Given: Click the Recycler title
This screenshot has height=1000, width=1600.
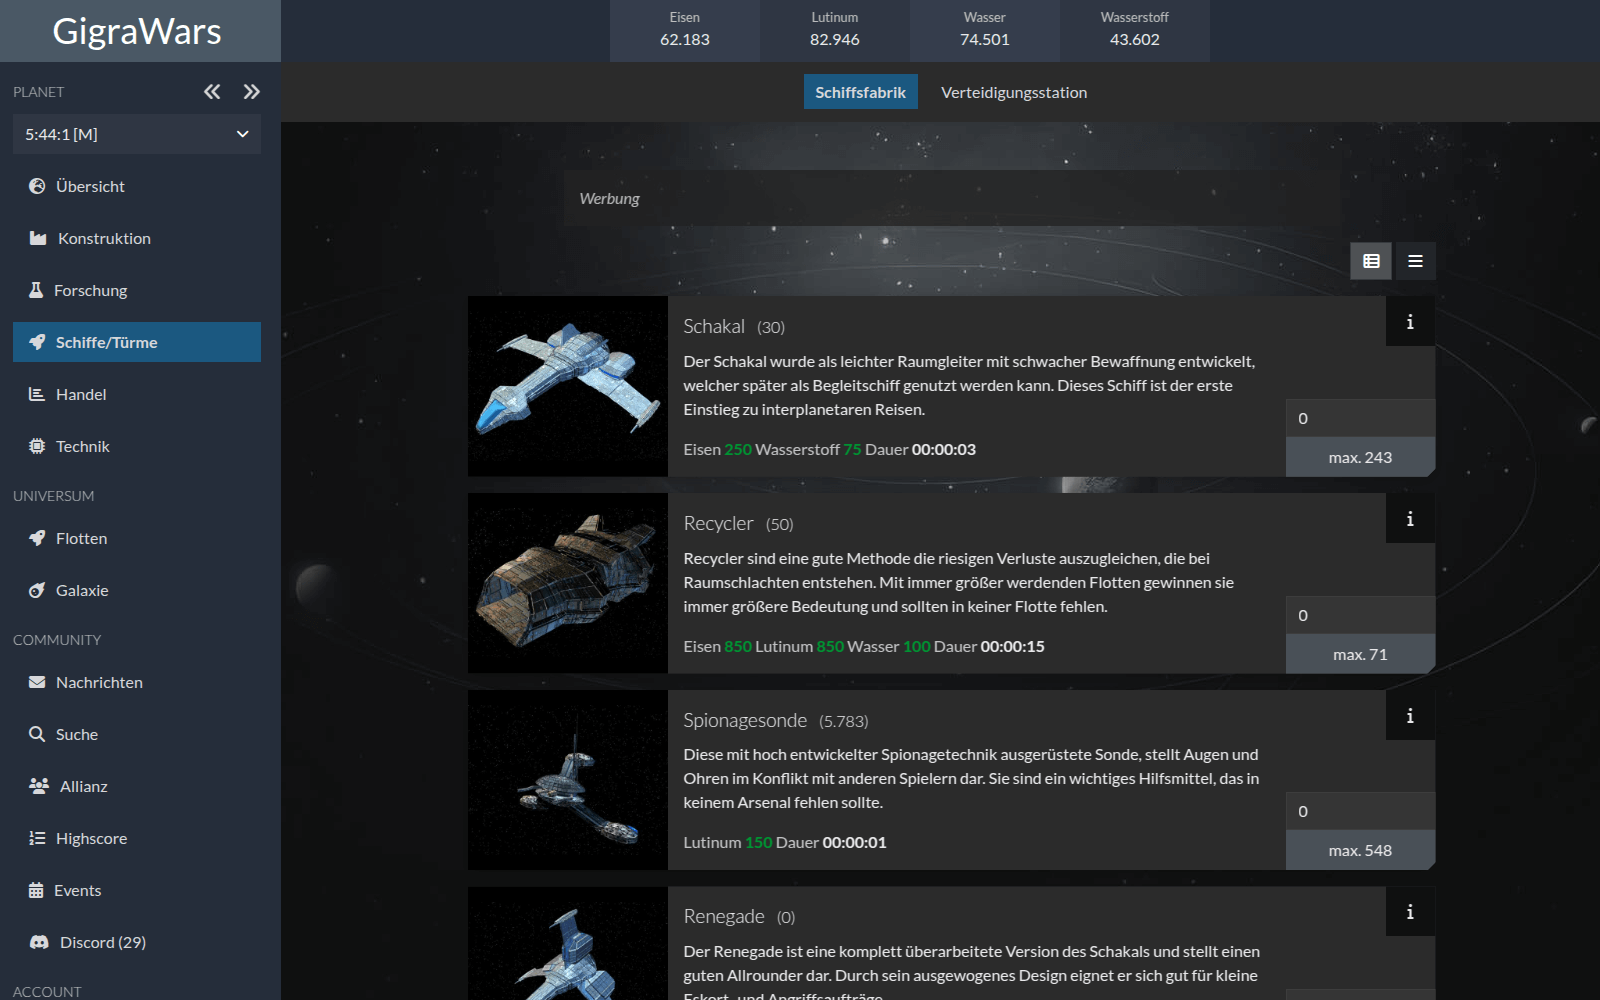Looking at the screenshot, I should click(718, 523).
